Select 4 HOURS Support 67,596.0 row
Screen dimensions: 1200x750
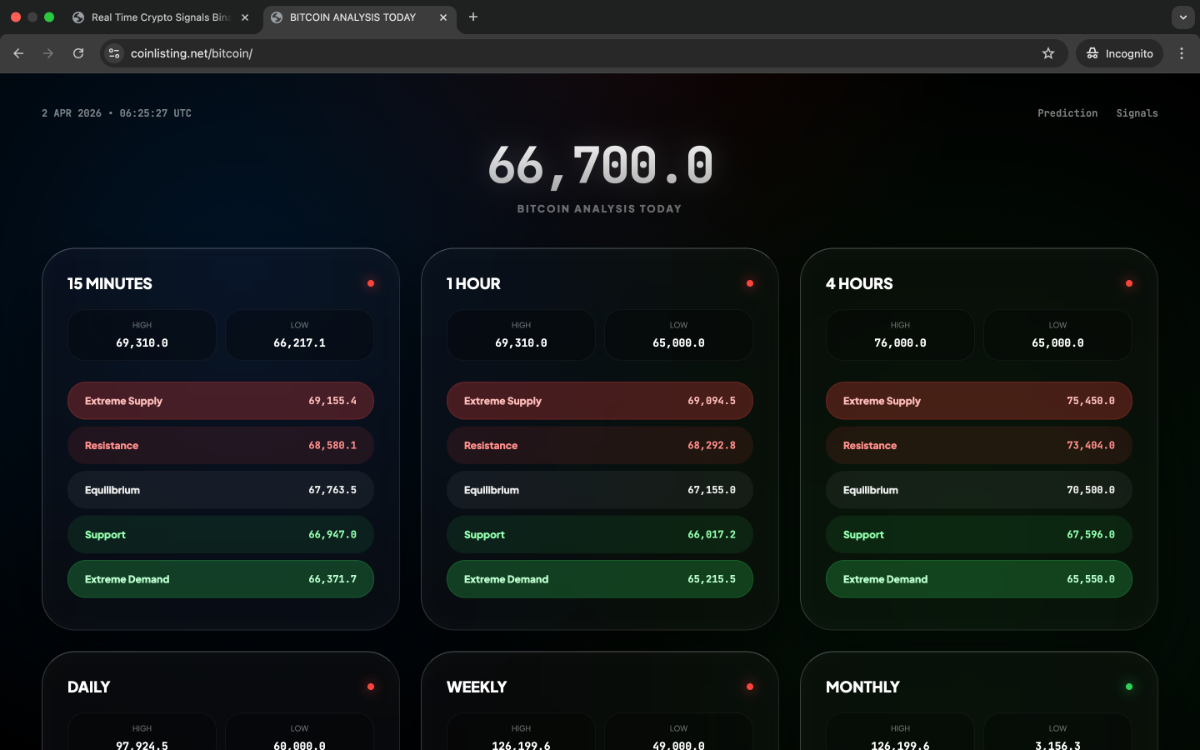(x=979, y=535)
